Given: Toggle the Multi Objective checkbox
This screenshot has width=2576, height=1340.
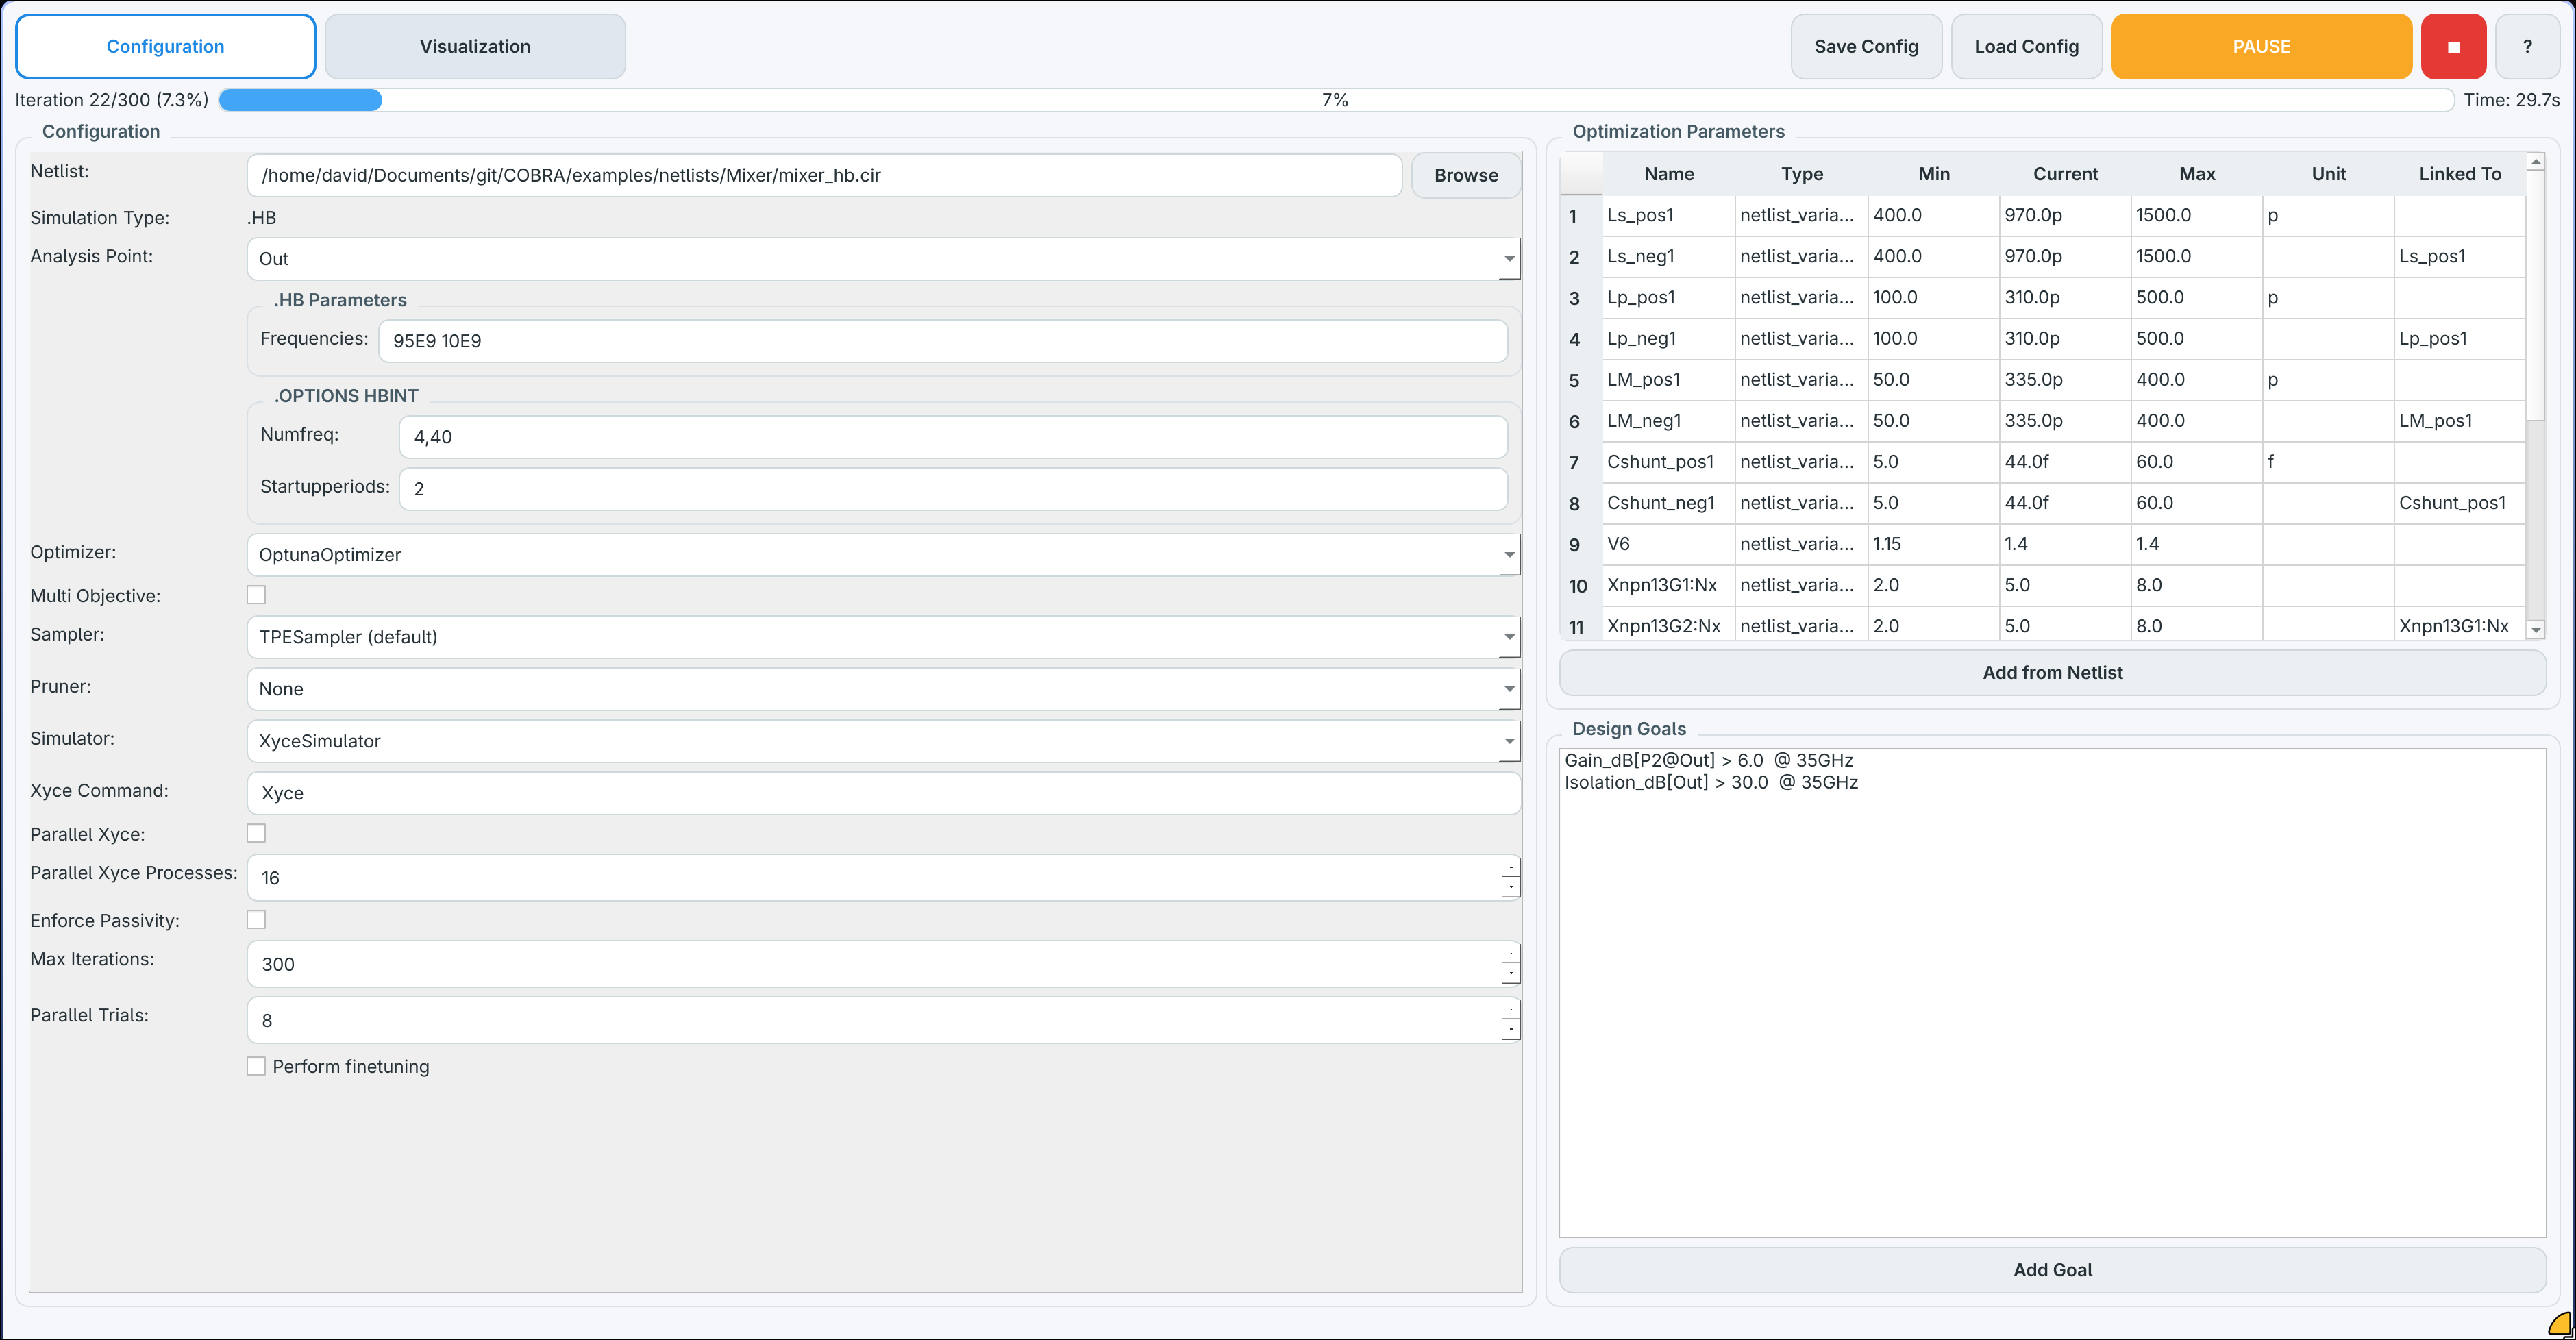Looking at the screenshot, I should click(256, 595).
